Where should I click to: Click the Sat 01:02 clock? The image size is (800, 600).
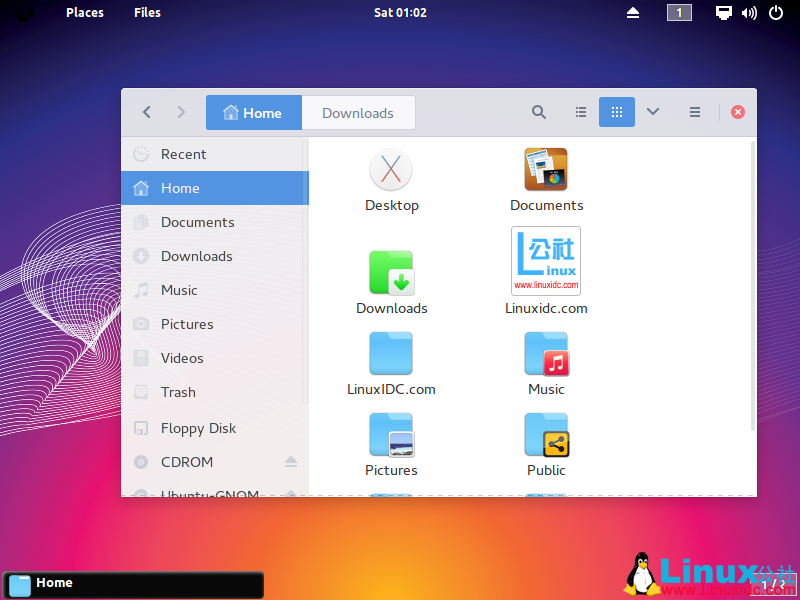click(400, 13)
